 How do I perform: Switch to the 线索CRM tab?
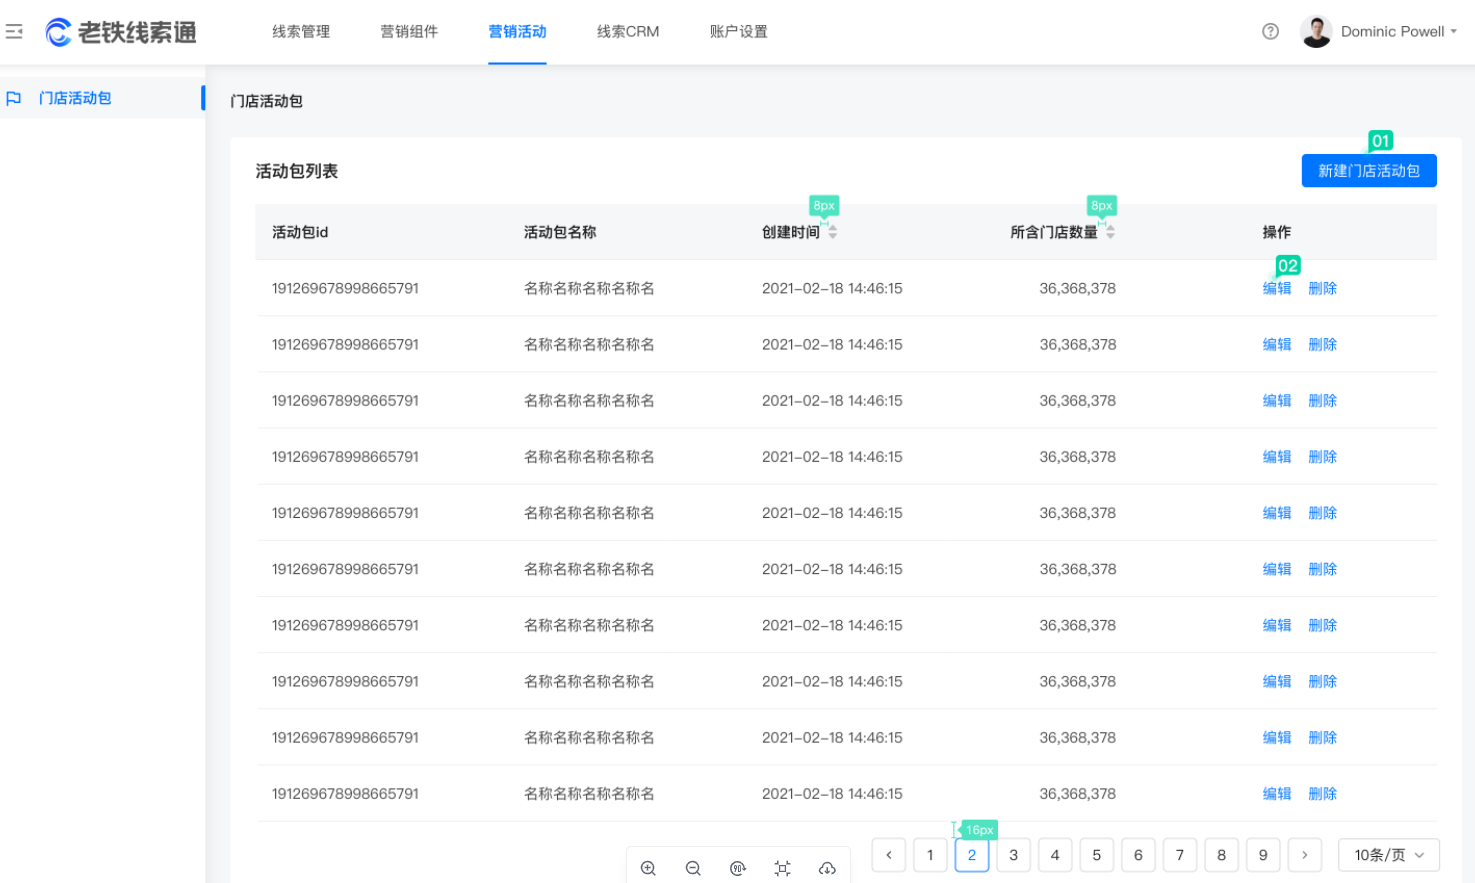pos(627,31)
